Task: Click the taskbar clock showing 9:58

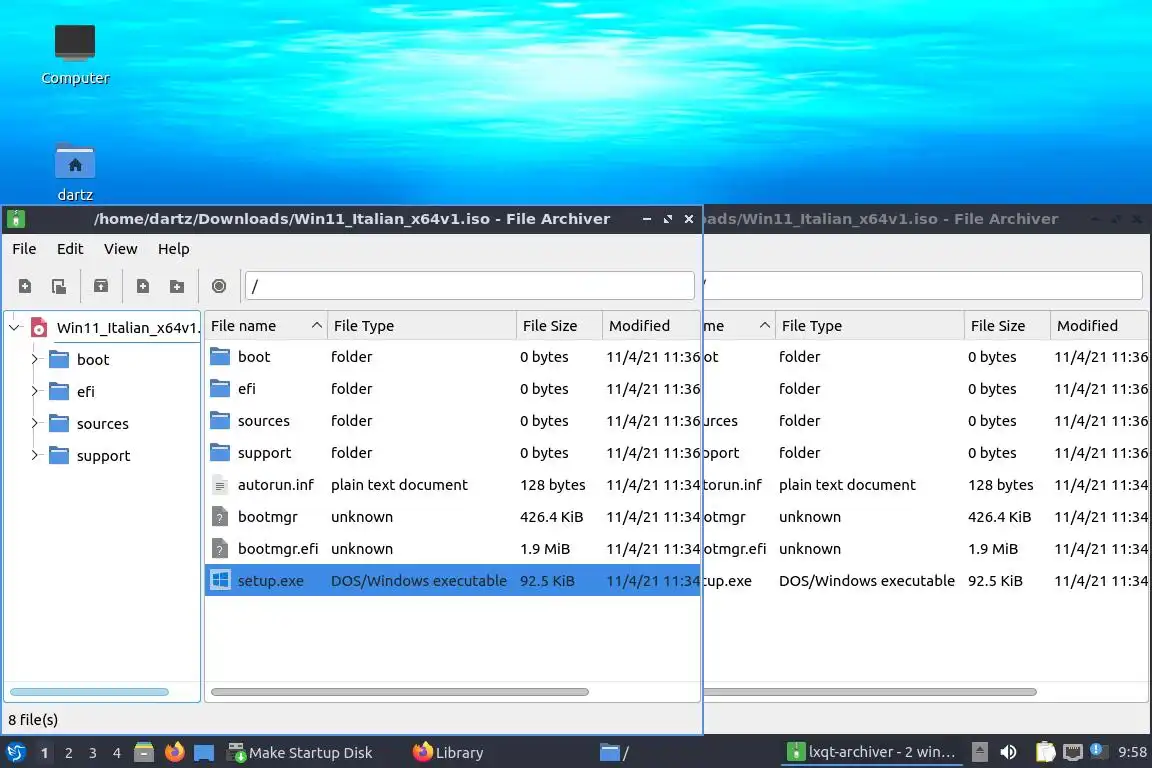Action: (x=1131, y=752)
